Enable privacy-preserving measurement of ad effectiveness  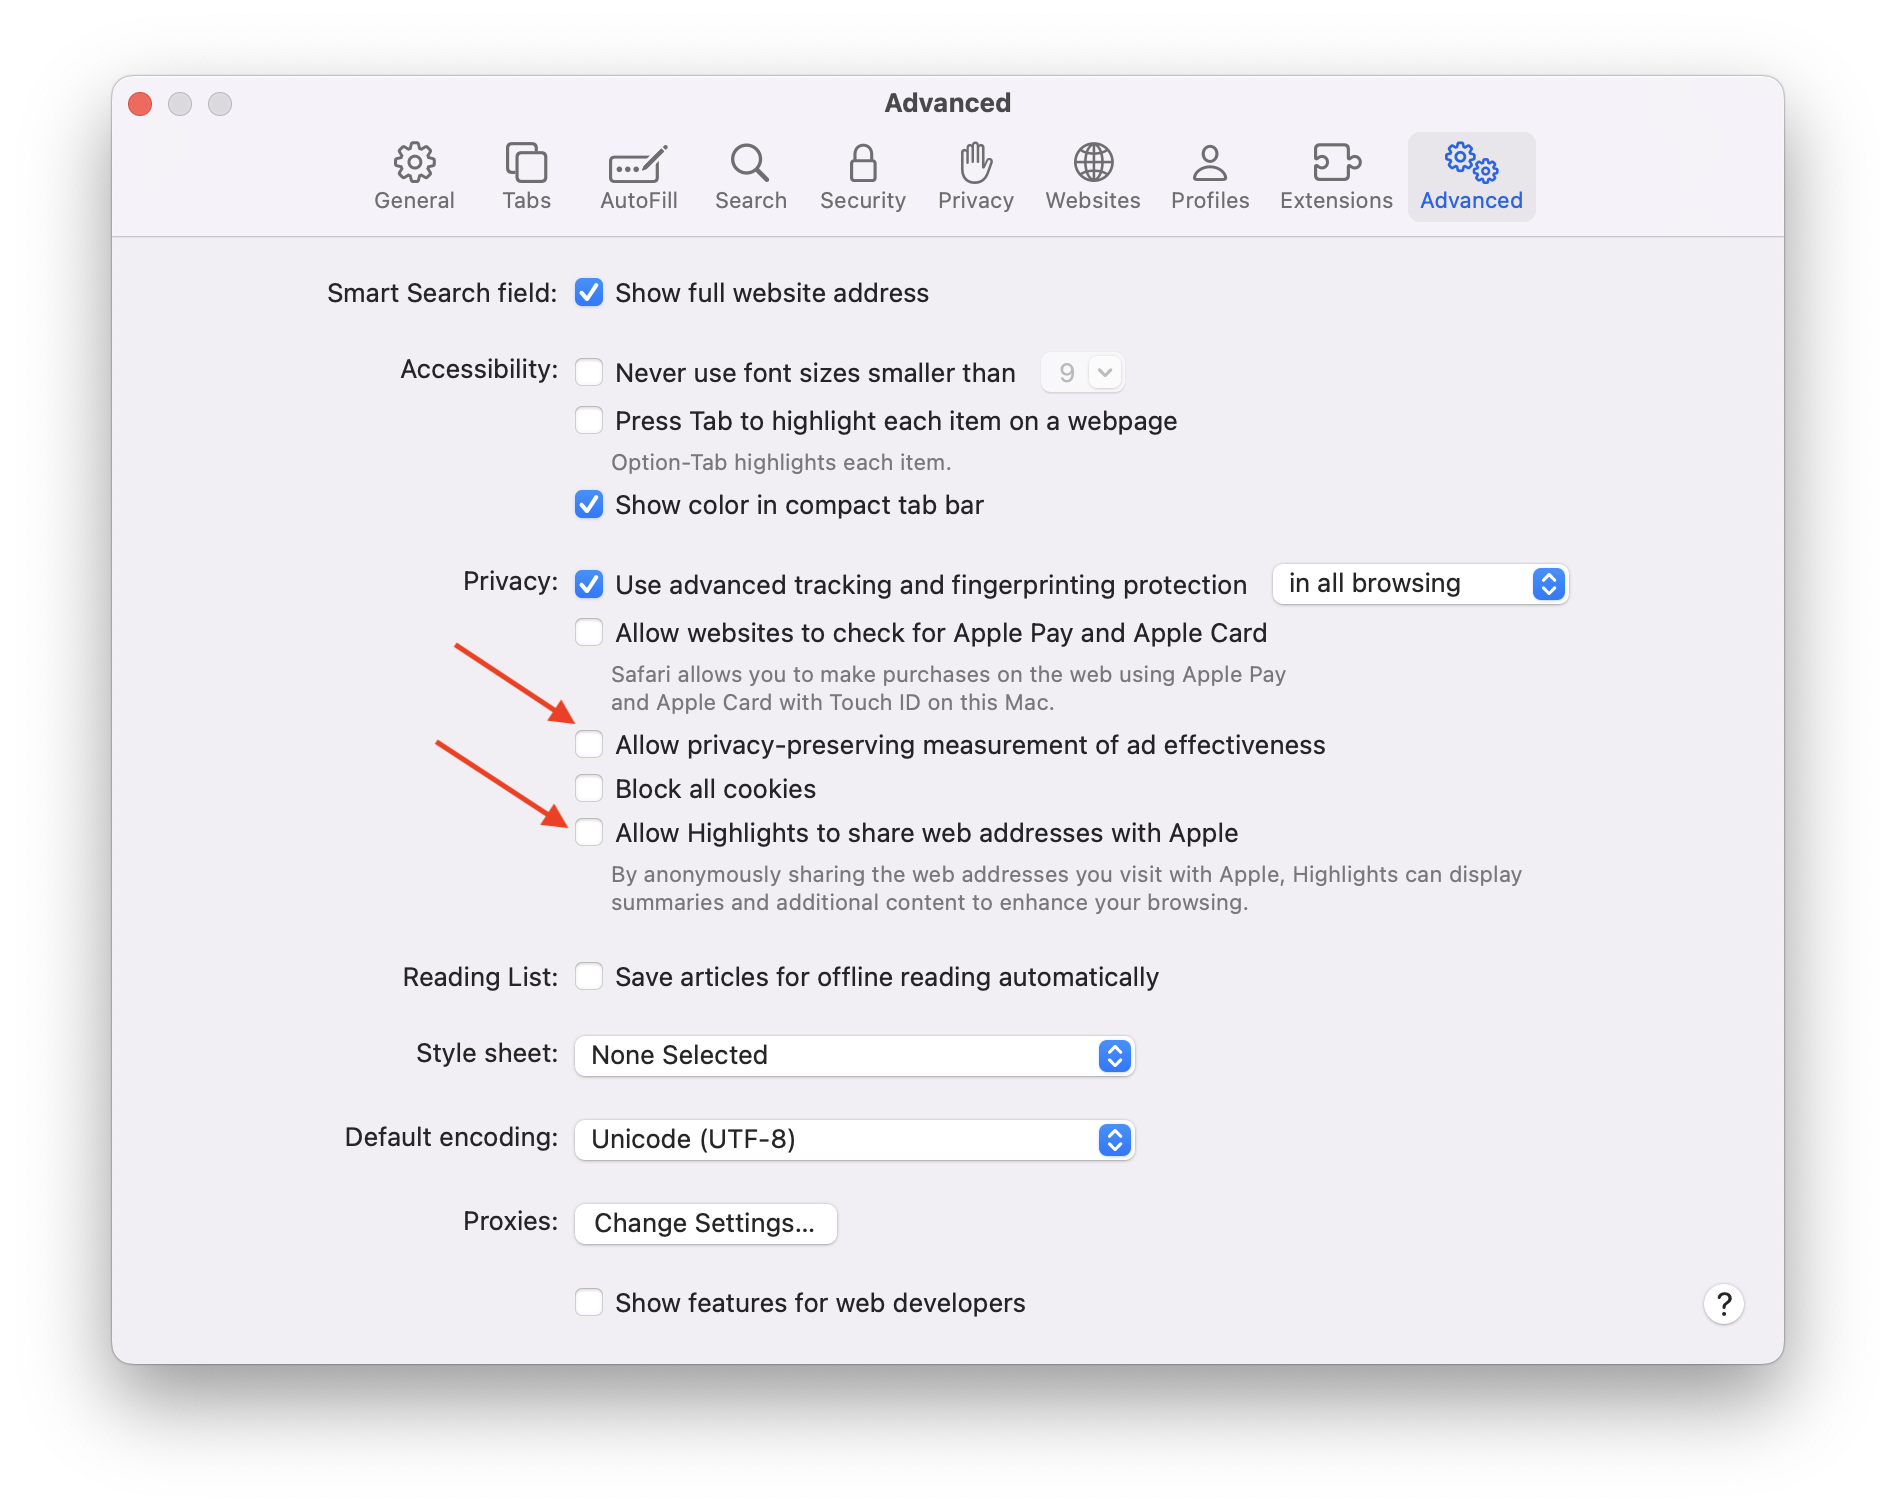click(x=589, y=745)
